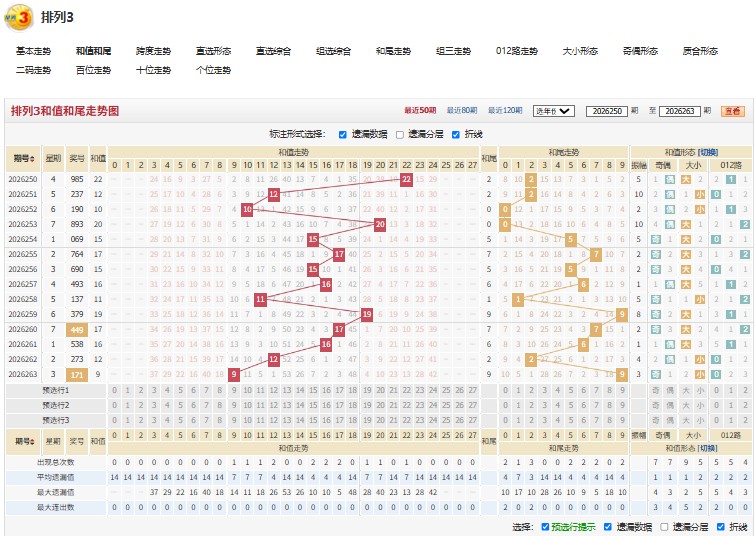The image size is (756, 536).
Task: Click the 排列3 ball logo
Action: pyautogui.click(x=18, y=17)
